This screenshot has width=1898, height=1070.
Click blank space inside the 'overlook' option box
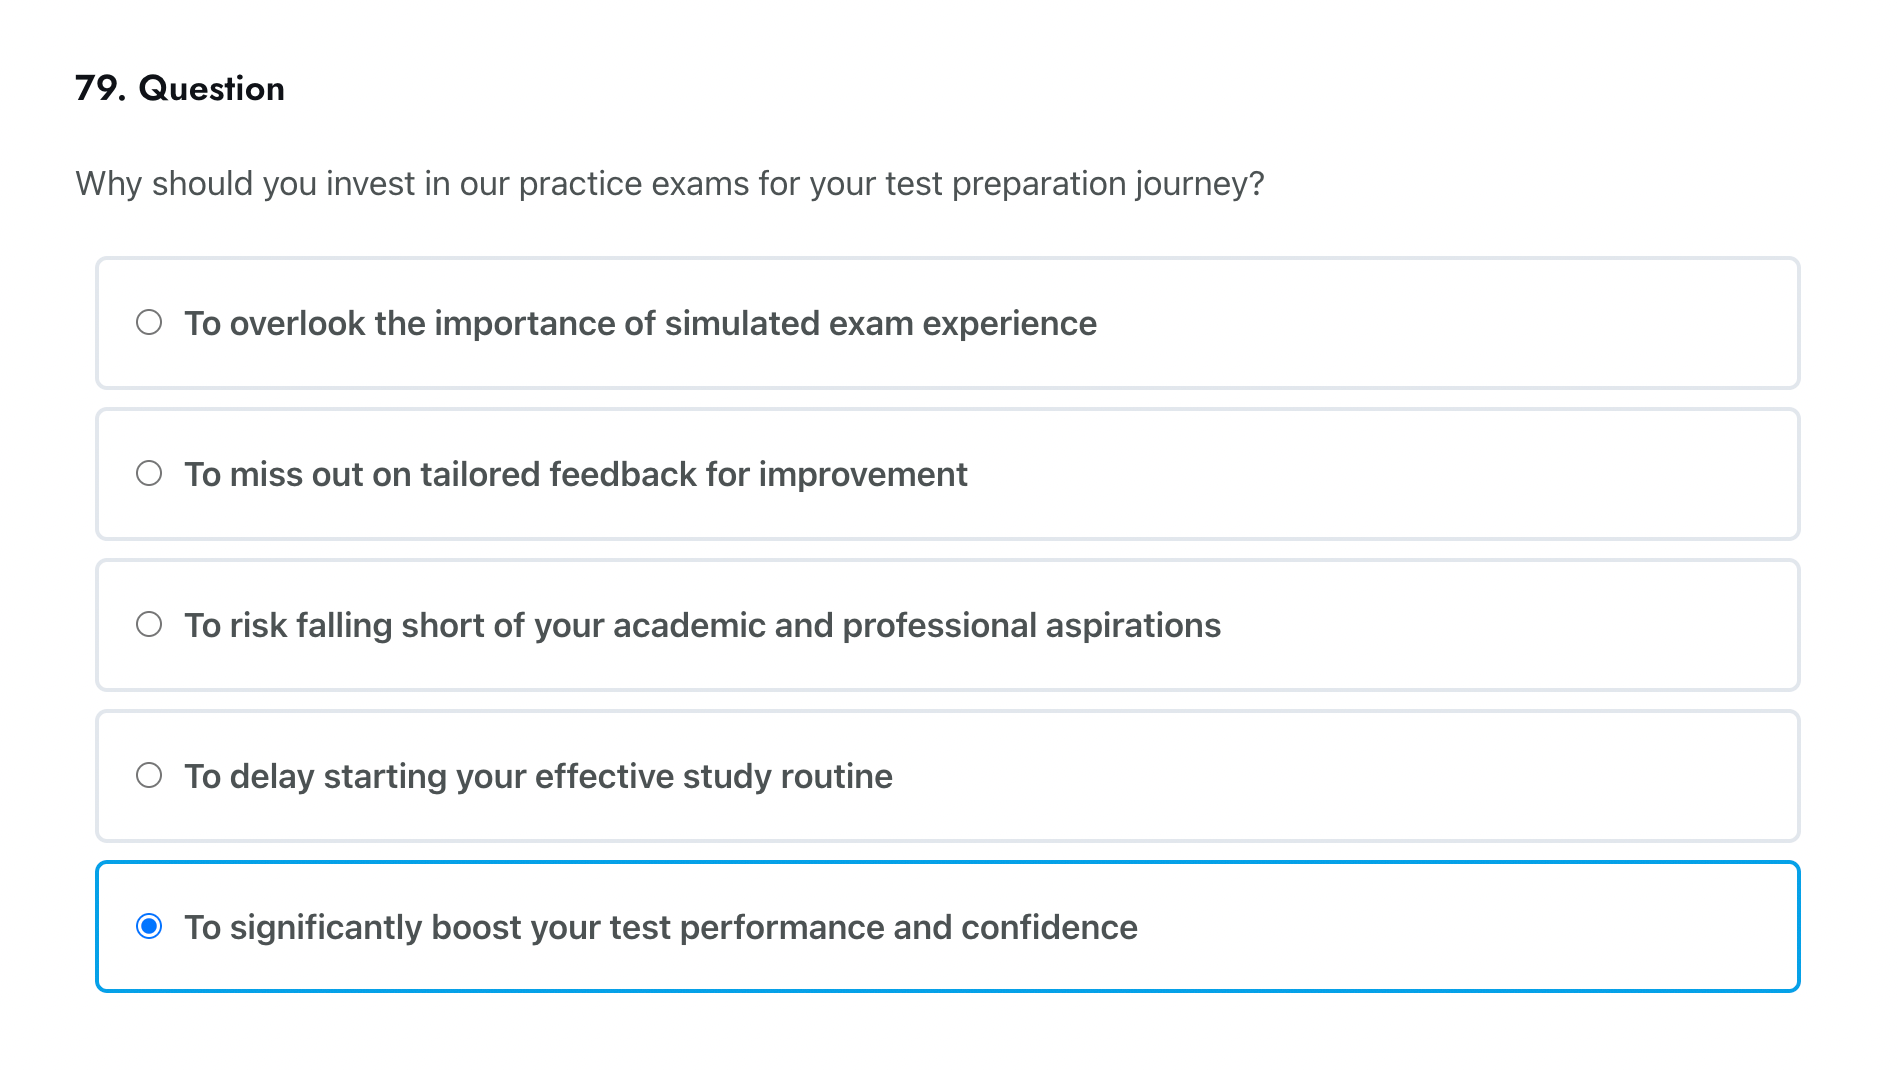click(1450, 324)
